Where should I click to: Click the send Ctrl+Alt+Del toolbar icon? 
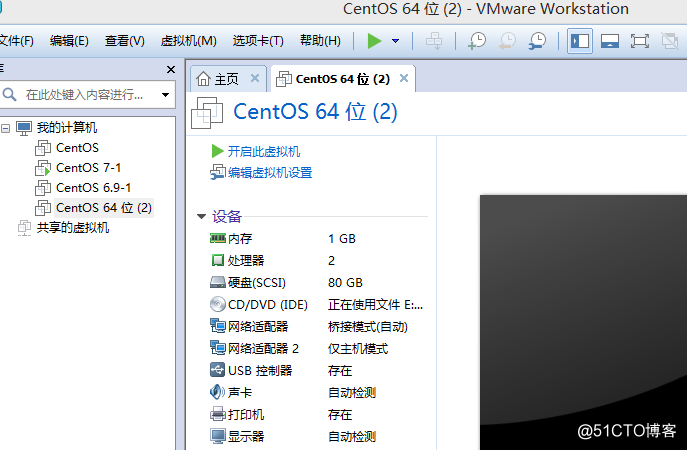[x=434, y=41]
